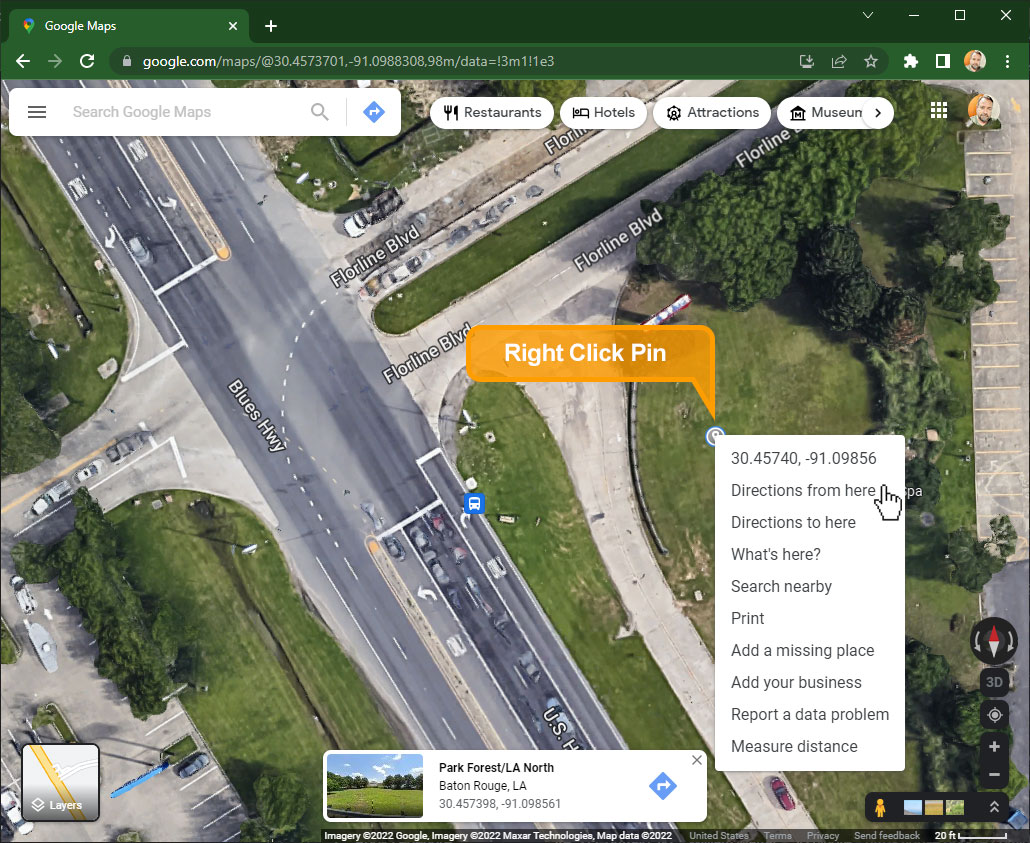Open the Google Maps hamburger menu
Viewport: 1030px width, 843px height.
[37, 112]
